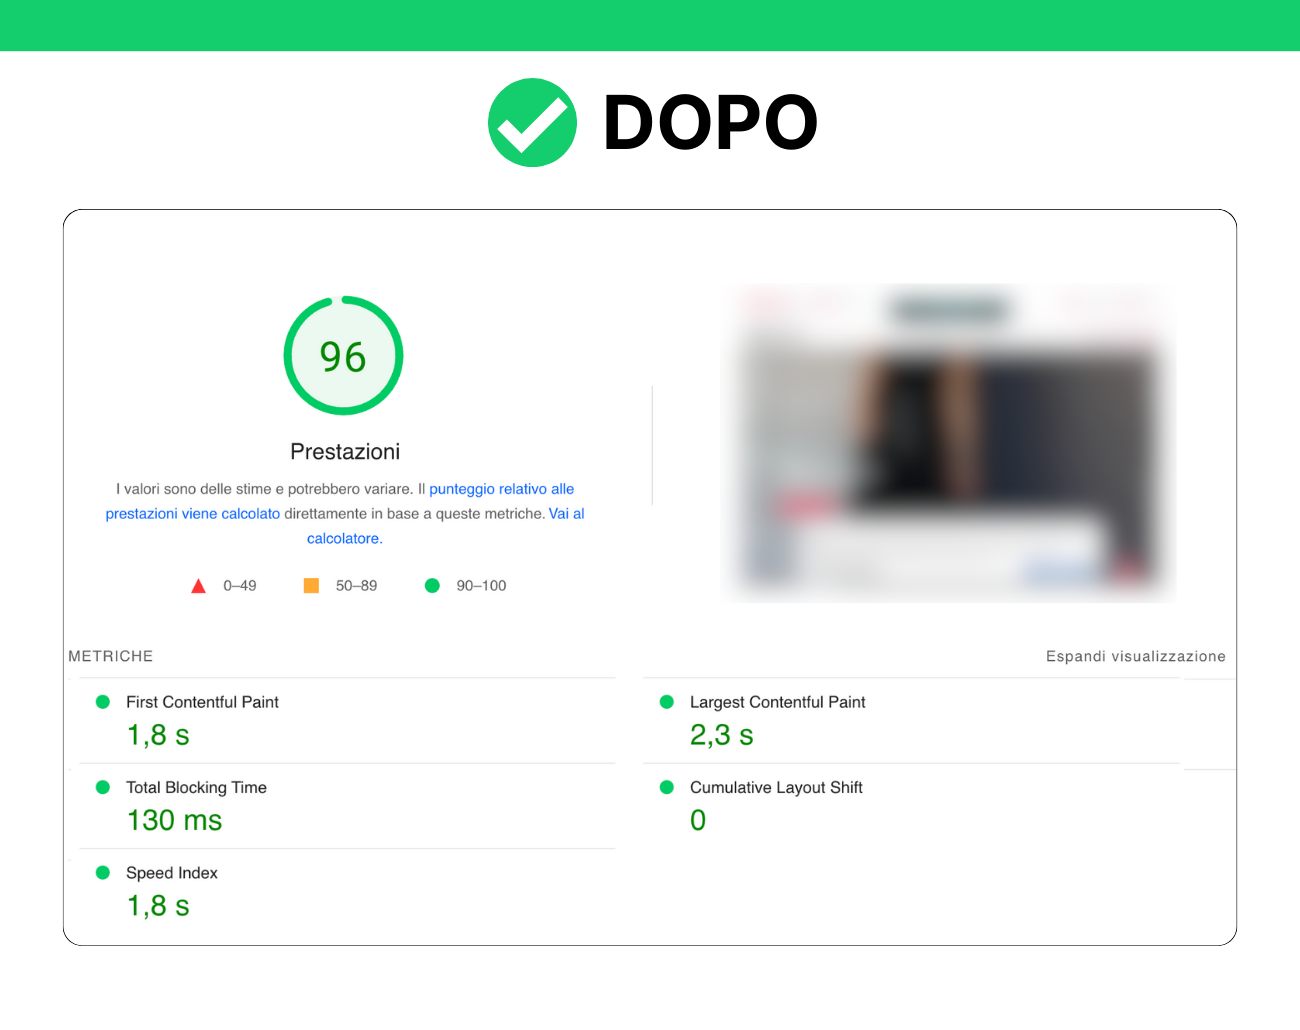Click the 2,3 s Largest Contentful Paint value

pyautogui.click(x=721, y=735)
